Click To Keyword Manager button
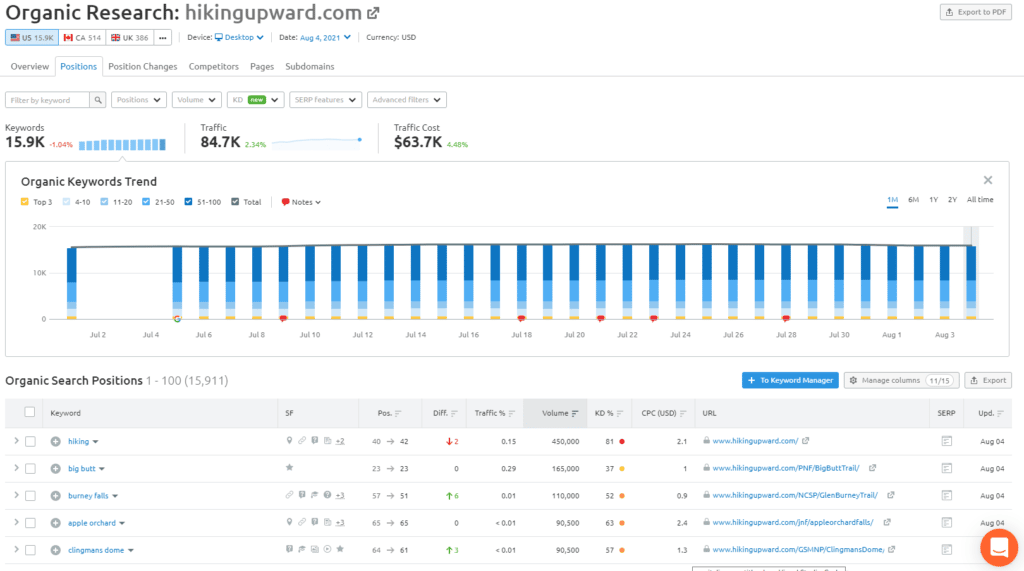Image resolution: width=1024 pixels, height=571 pixels. tap(790, 380)
